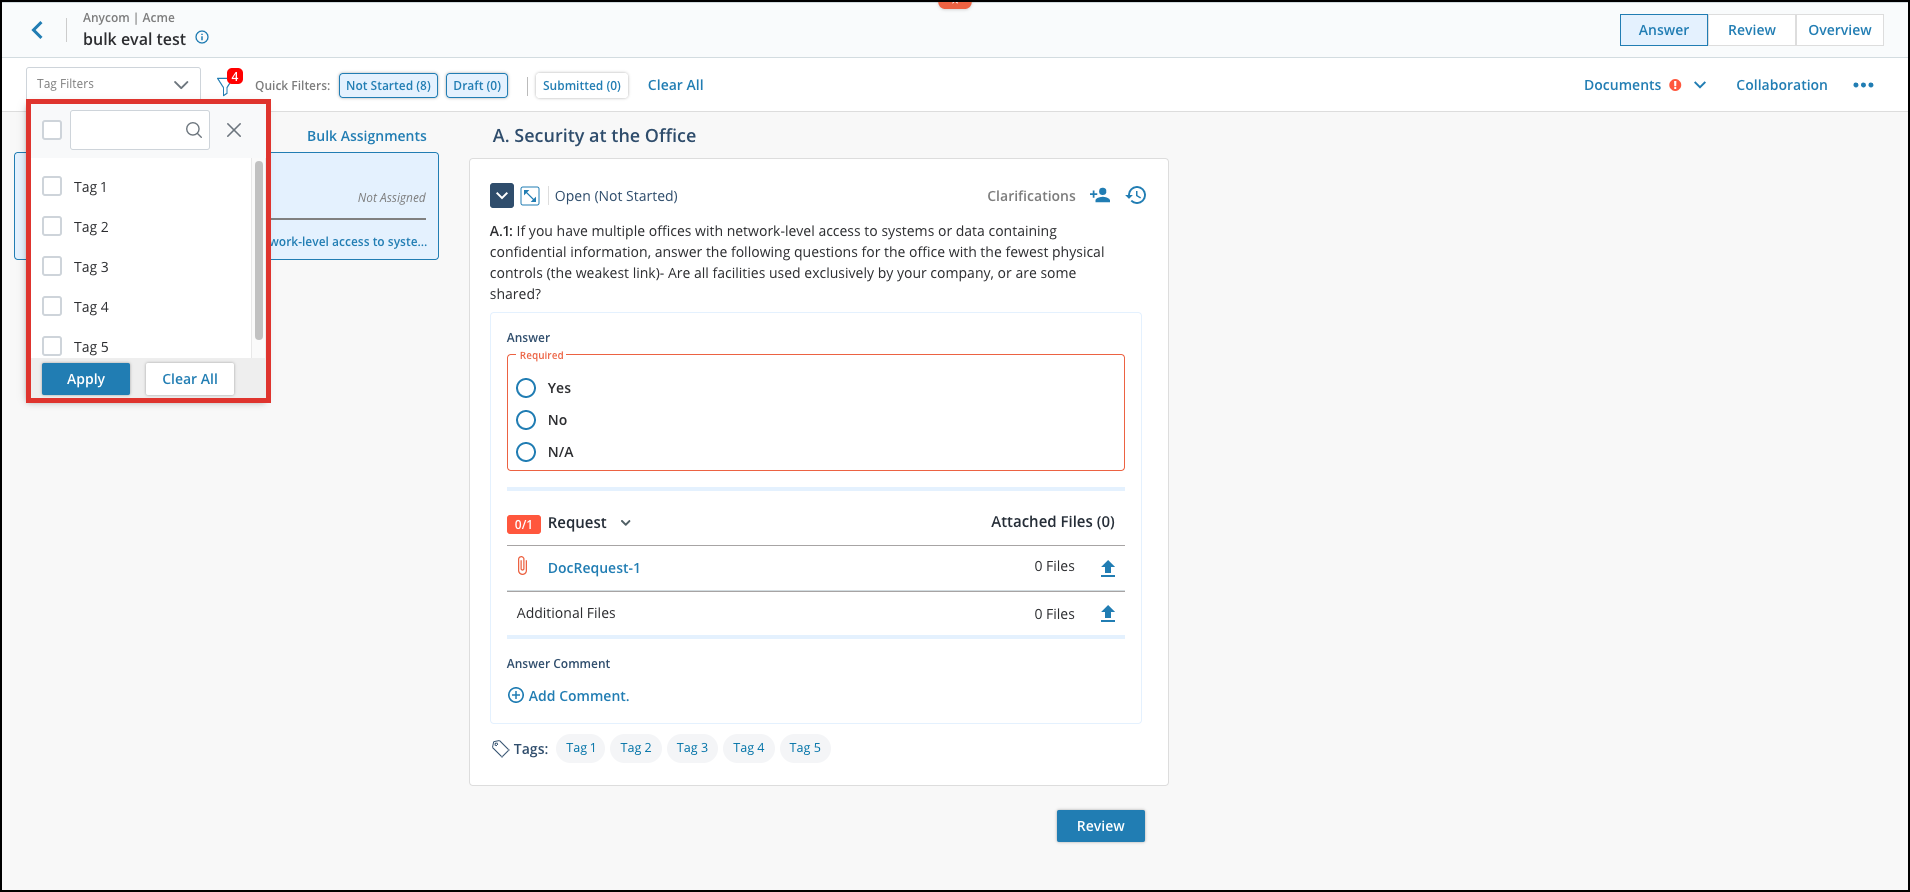The image size is (1910, 892).
Task: Click the Anycom | Acme breadcrumb text
Action: tap(129, 18)
